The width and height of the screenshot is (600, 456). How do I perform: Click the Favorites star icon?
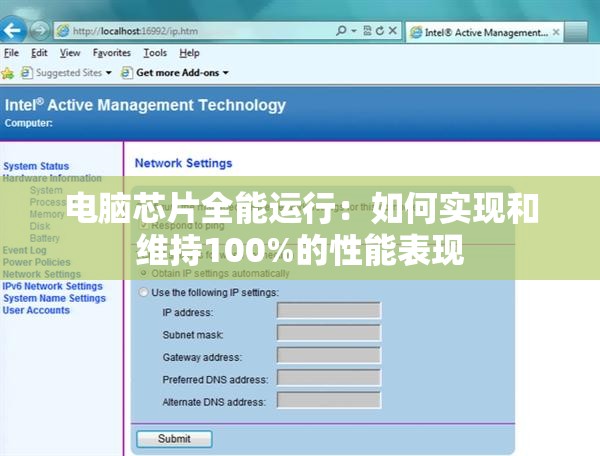(x=8, y=73)
